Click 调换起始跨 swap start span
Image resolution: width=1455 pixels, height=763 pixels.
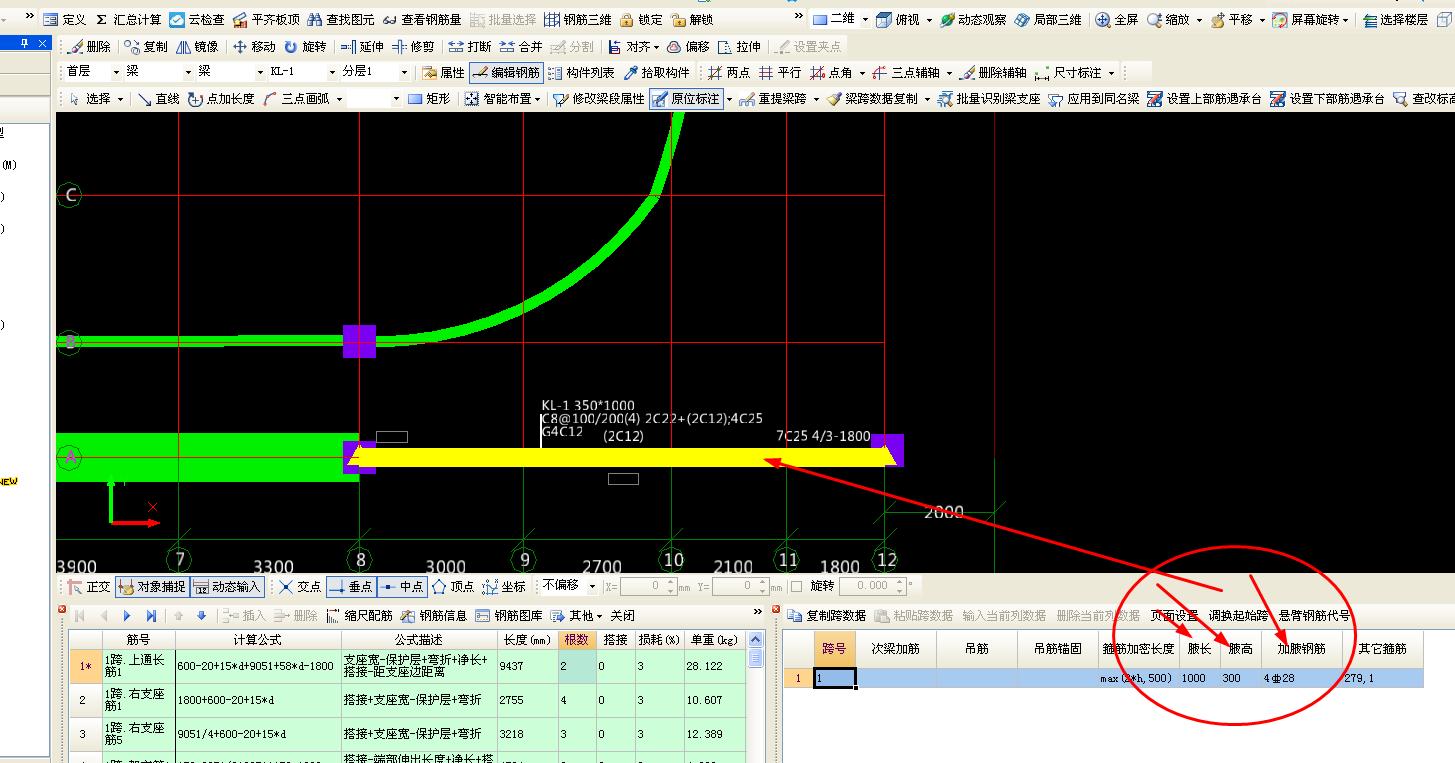pos(1238,616)
